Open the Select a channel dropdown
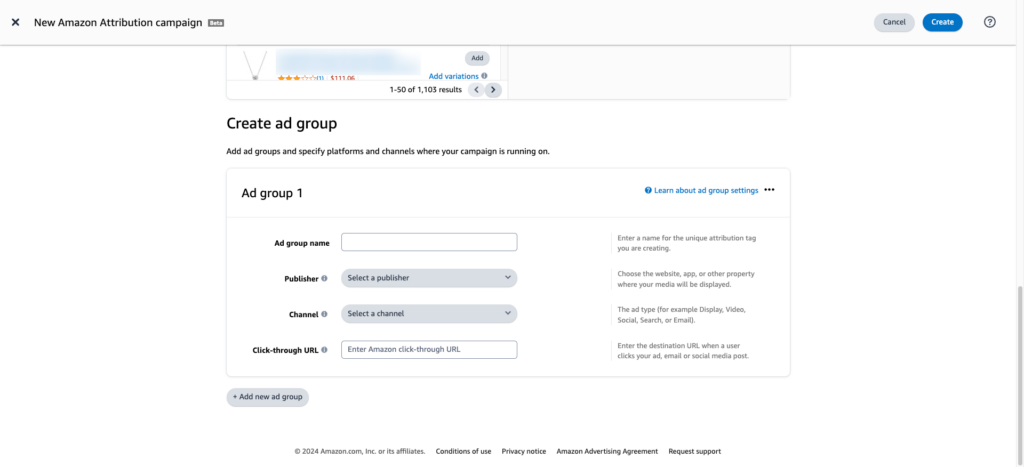This screenshot has width=1024, height=467. point(429,314)
